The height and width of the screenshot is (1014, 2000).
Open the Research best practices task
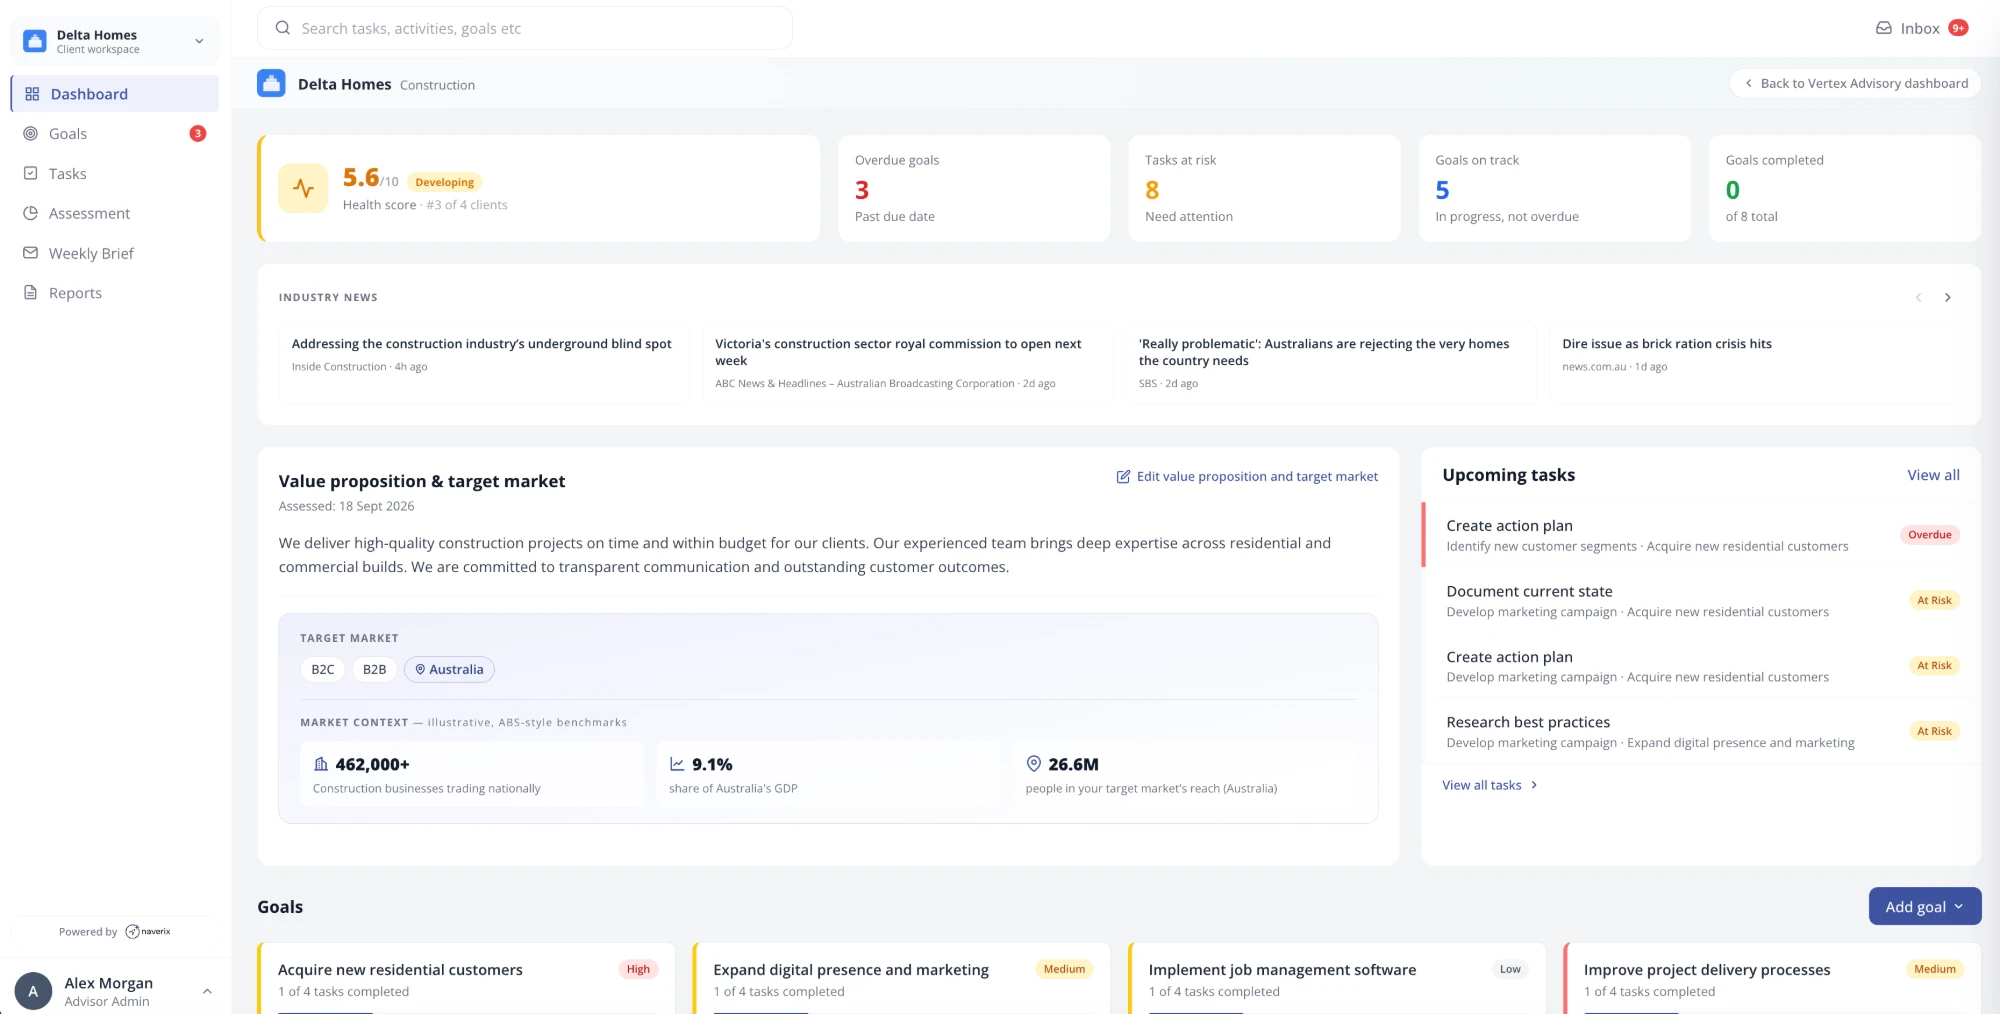click(x=1701, y=732)
